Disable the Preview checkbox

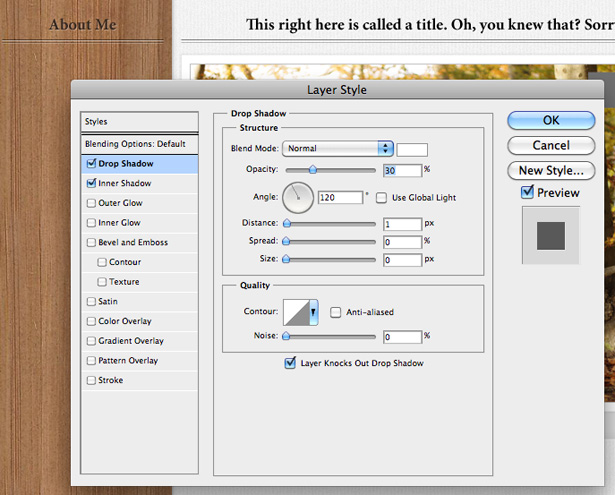(527, 192)
